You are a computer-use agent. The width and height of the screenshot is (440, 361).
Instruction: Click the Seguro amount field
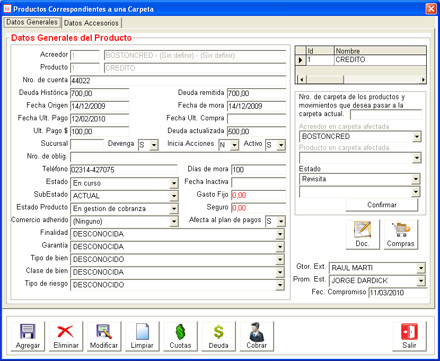point(259,208)
